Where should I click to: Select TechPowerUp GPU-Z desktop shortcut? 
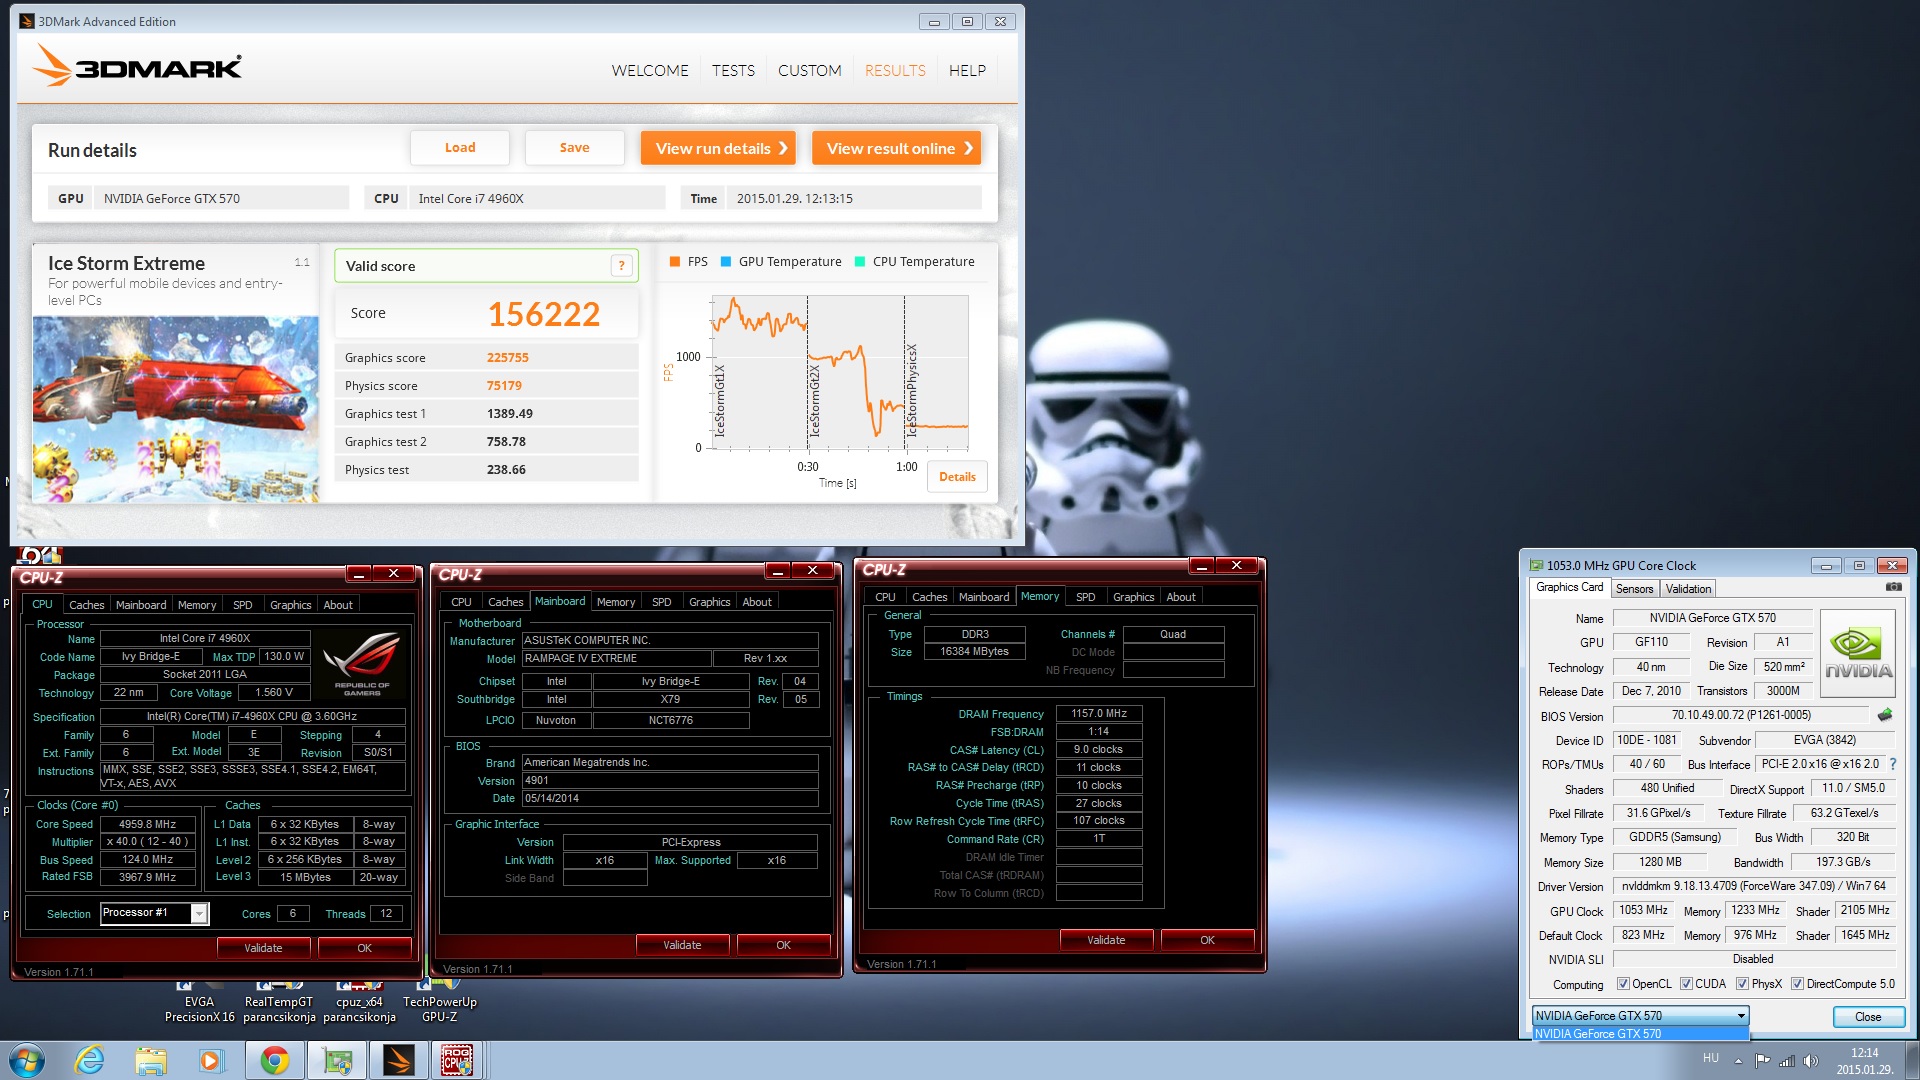439,1002
